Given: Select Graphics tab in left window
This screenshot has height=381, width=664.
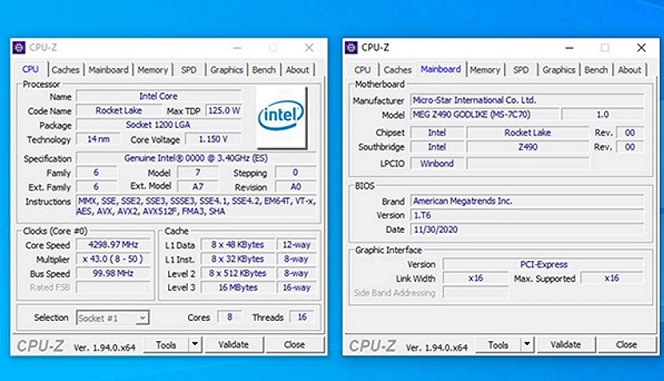Looking at the screenshot, I should coord(227,70).
